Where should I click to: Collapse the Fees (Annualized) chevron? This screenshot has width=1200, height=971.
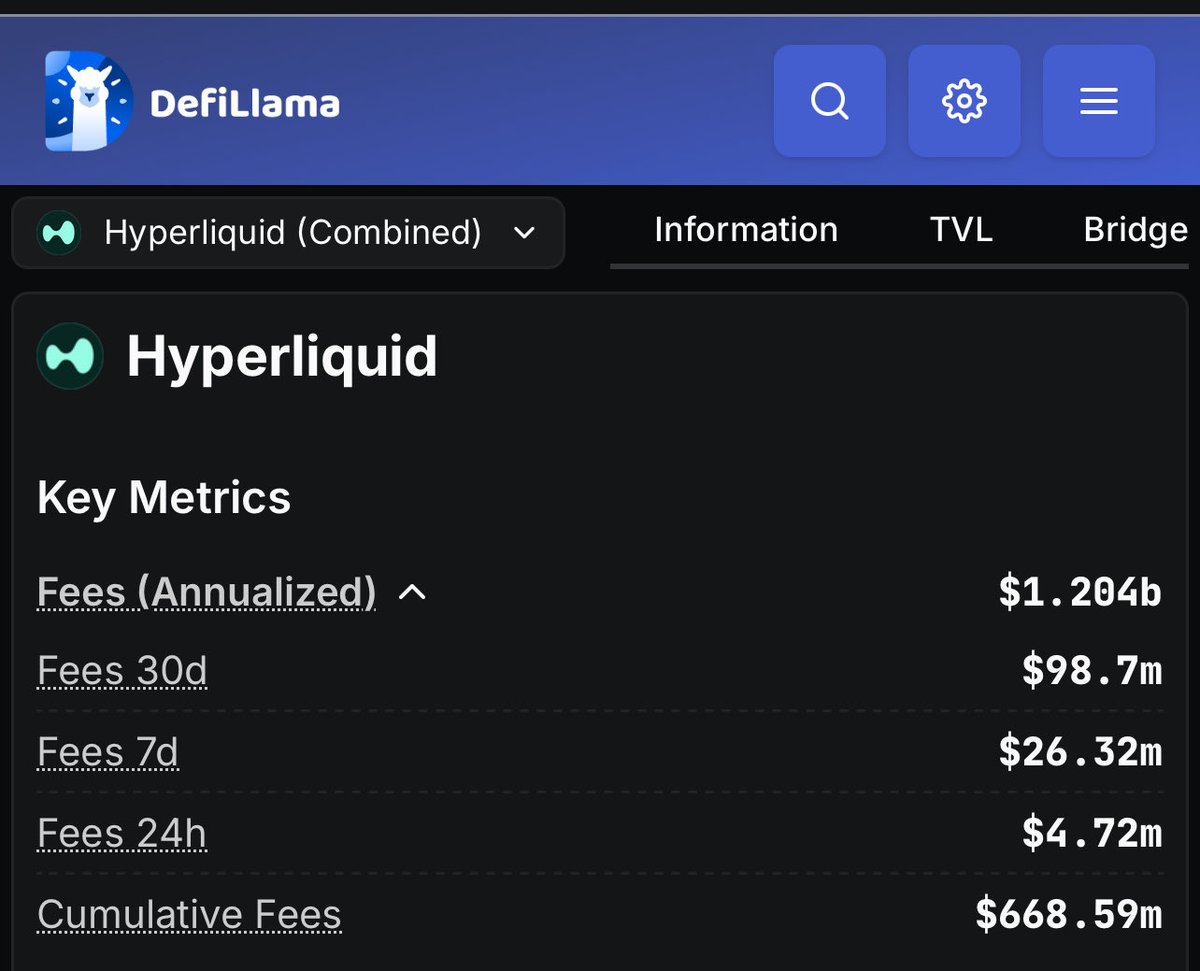(412, 592)
